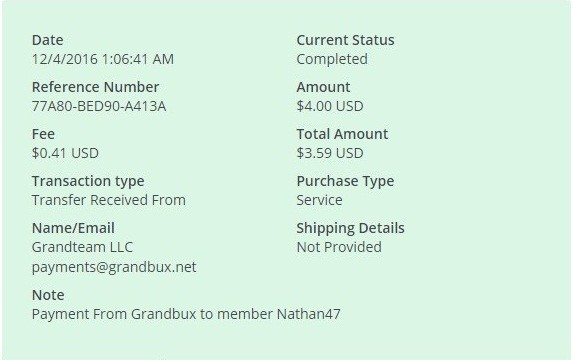
Task: Select the Grandteam LLC name
Action: pyautogui.click(x=82, y=247)
